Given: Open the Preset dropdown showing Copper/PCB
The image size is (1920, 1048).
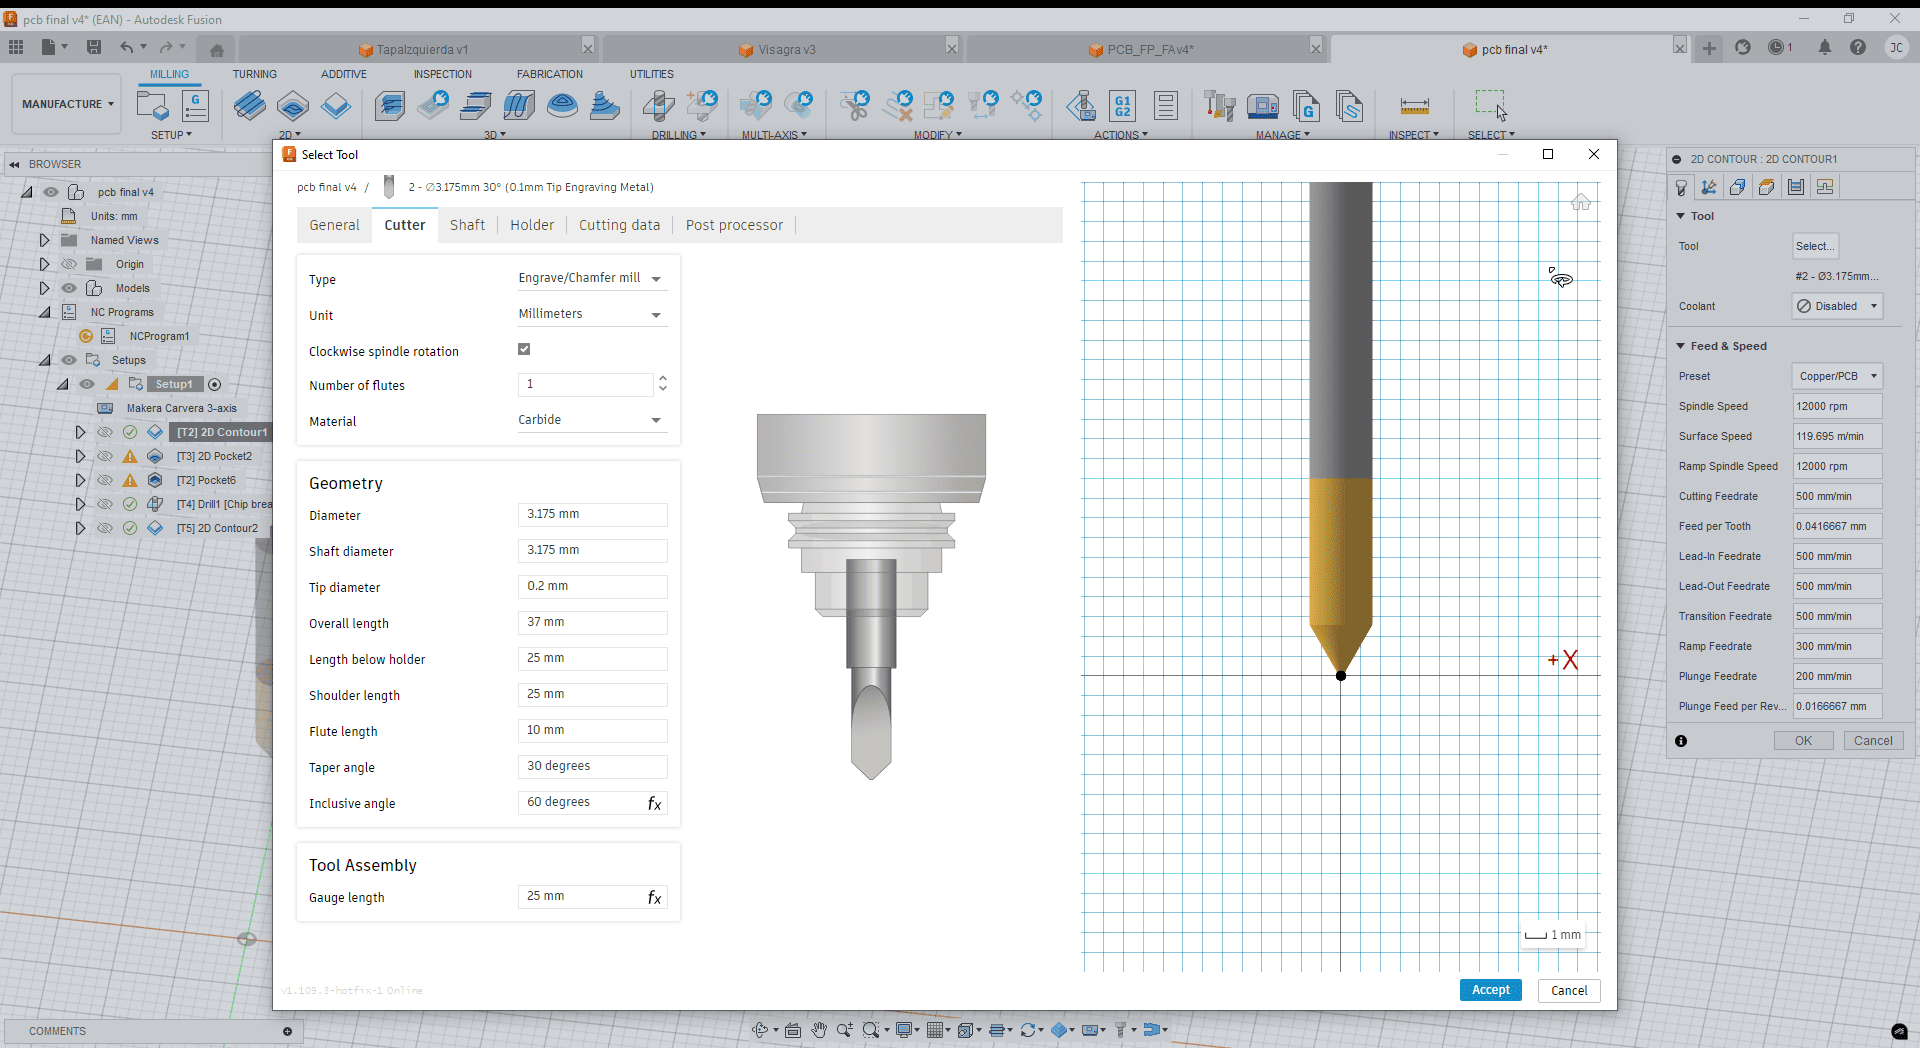Looking at the screenshot, I should point(1837,376).
